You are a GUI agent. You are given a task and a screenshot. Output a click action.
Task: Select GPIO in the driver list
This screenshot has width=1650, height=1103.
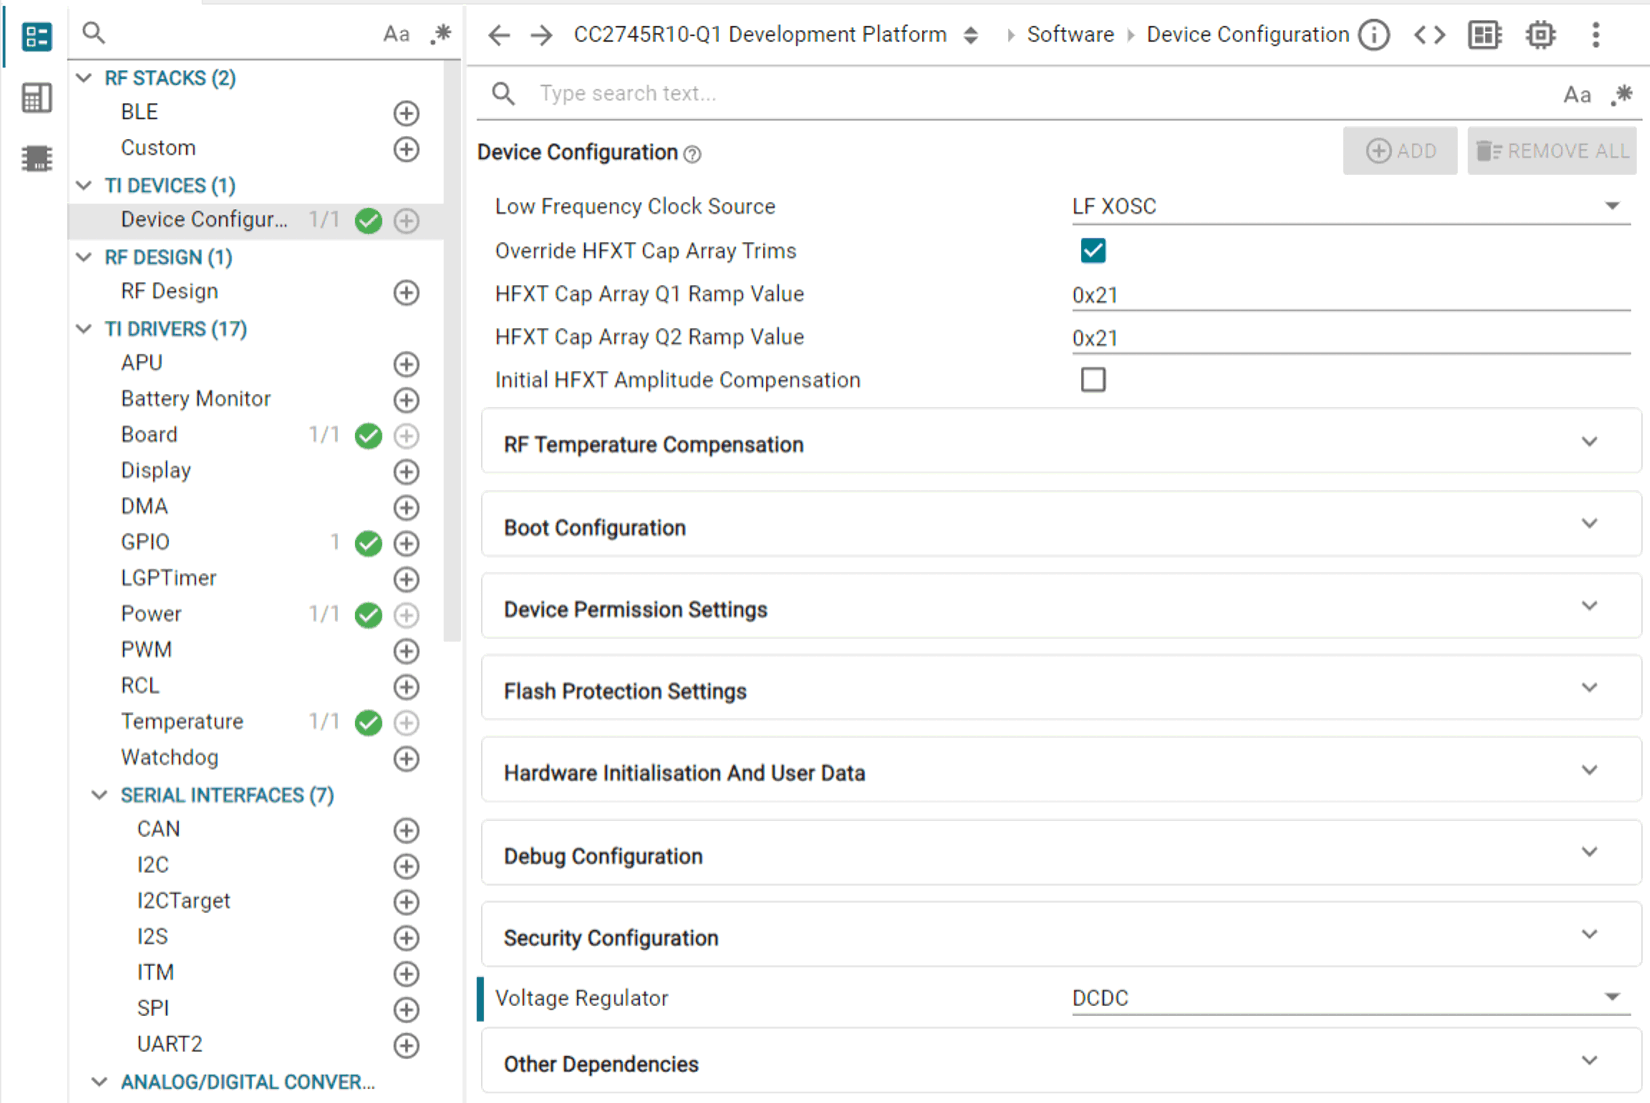pyautogui.click(x=145, y=542)
